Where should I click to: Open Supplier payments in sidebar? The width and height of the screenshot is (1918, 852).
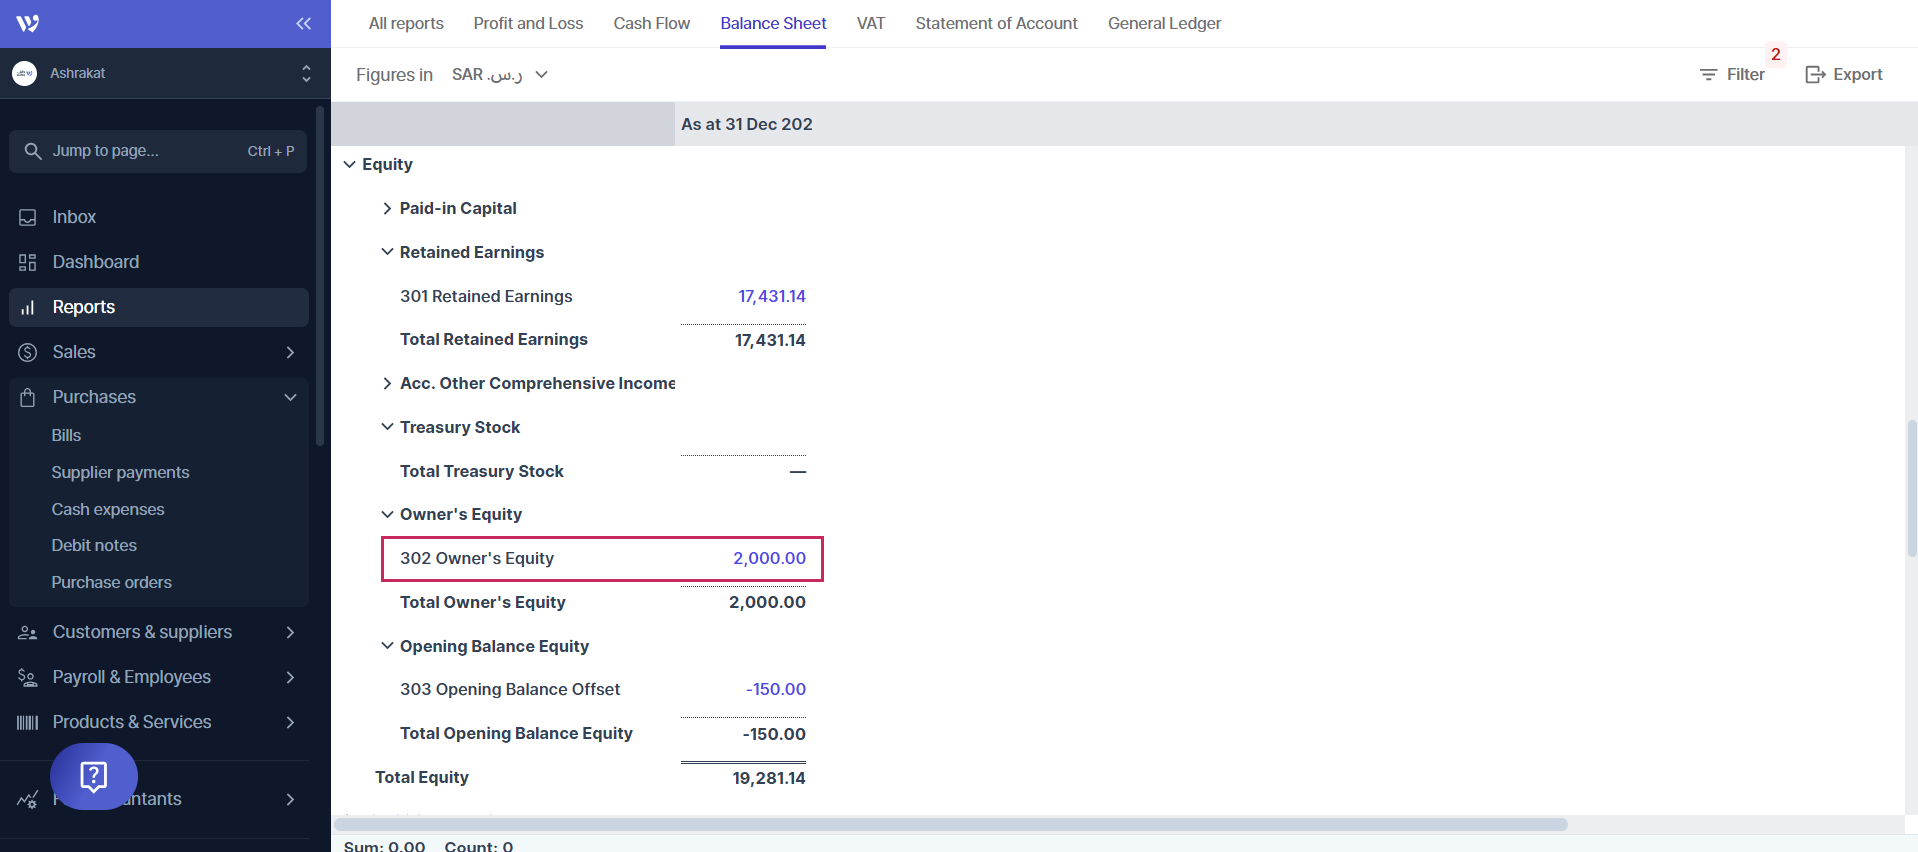coord(120,472)
